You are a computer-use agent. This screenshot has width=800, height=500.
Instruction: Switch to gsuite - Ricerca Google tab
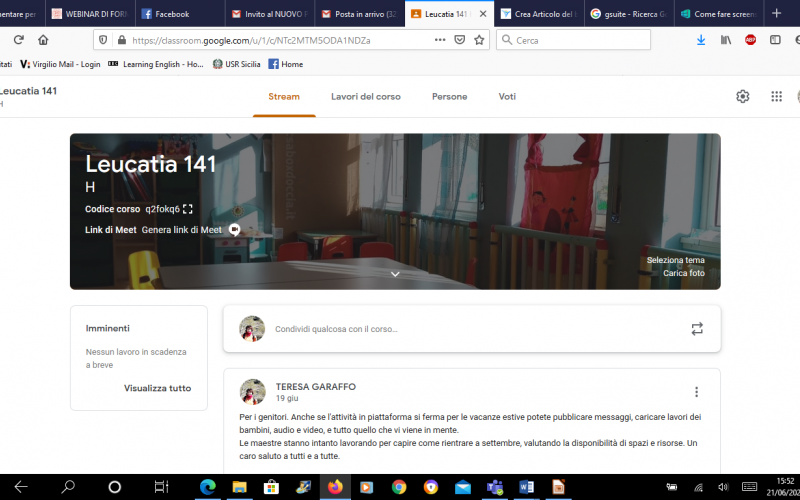point(629,14)
